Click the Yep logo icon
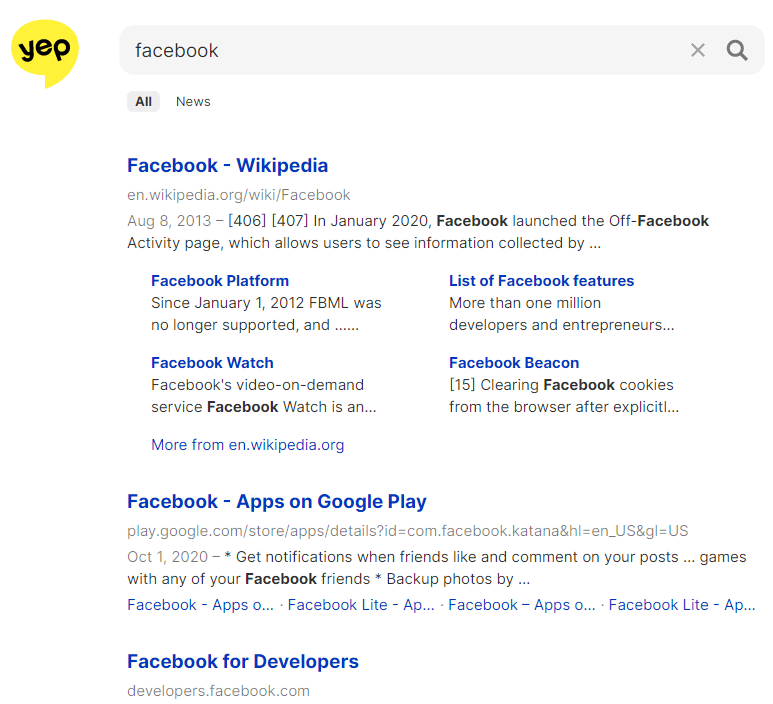773x704 pixels. (45, 53)
